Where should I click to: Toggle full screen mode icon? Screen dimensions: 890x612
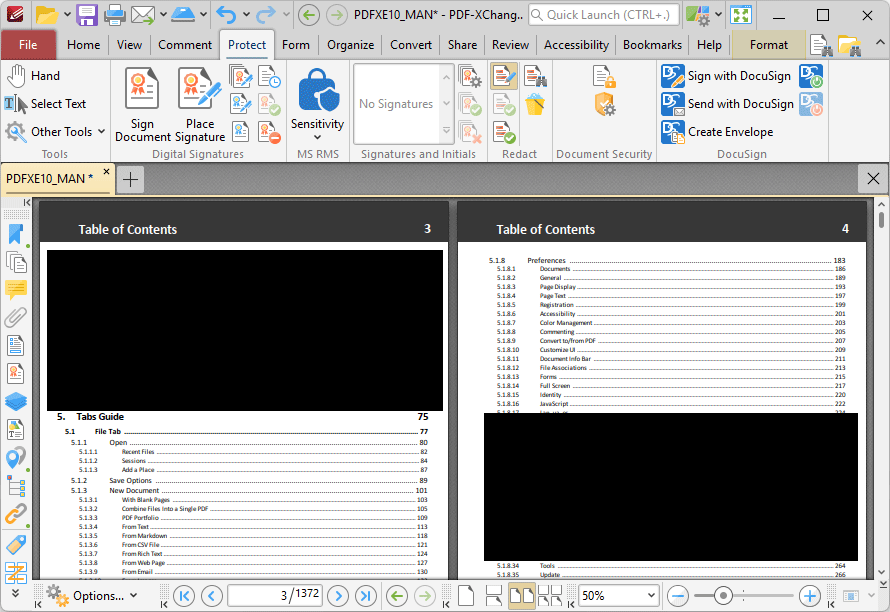741,15
